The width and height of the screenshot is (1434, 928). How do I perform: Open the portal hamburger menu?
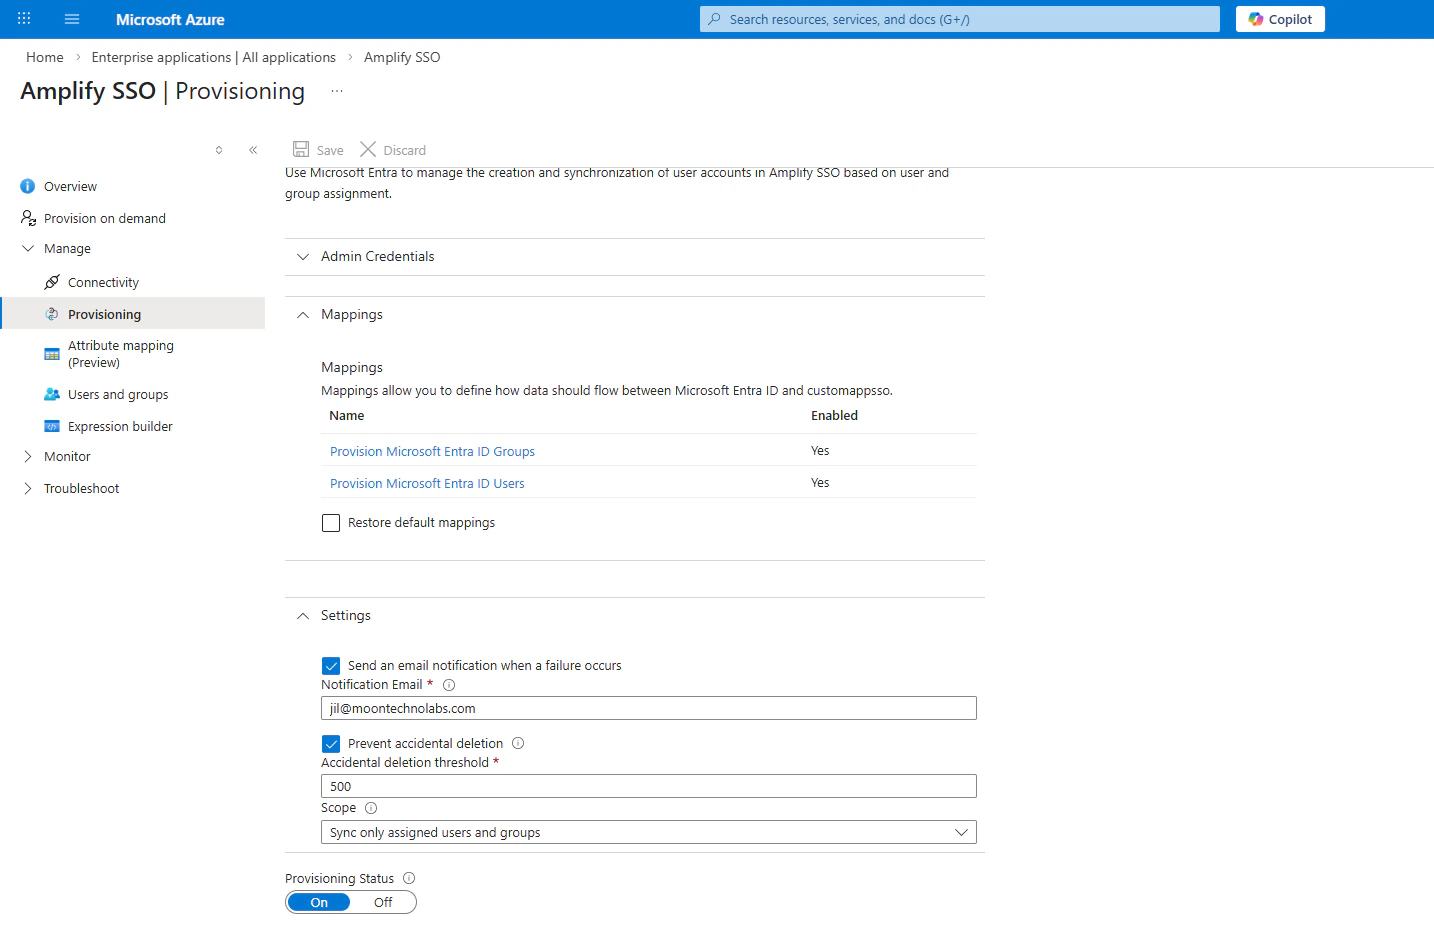(72, 19)
